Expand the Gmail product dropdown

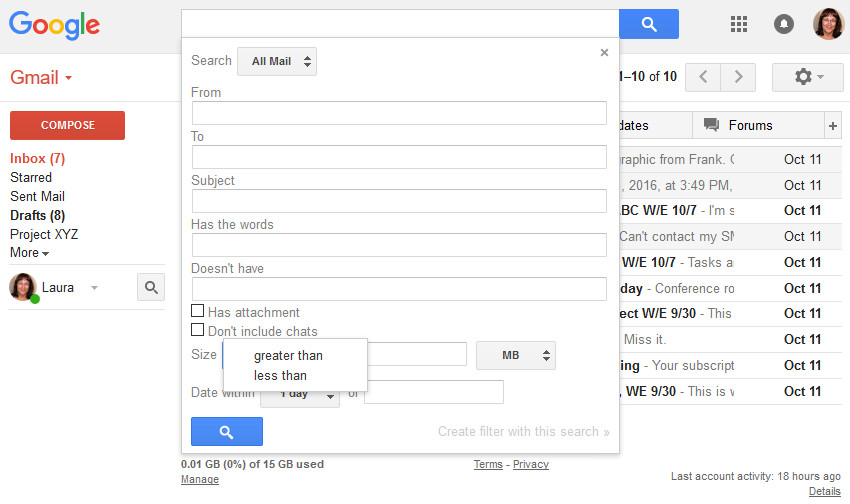[41, 77]
